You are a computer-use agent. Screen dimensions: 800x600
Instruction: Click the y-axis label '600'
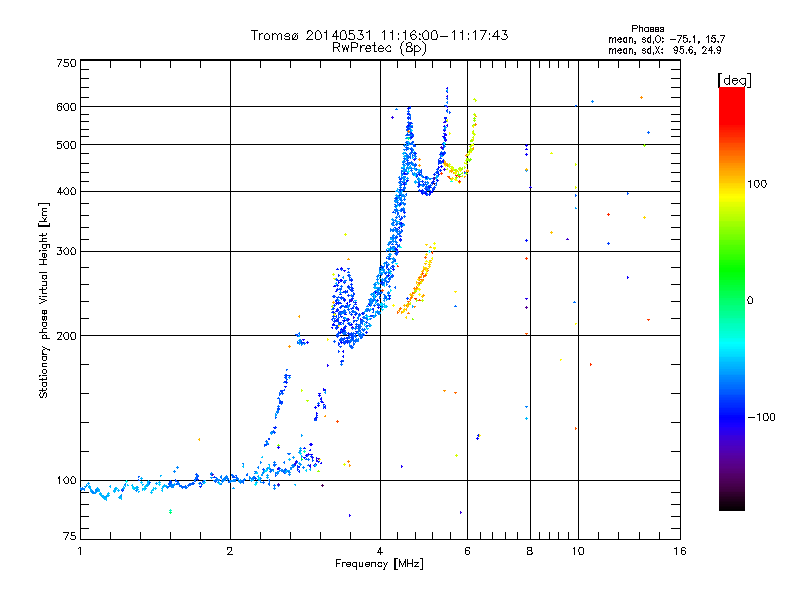click(66, 107)
